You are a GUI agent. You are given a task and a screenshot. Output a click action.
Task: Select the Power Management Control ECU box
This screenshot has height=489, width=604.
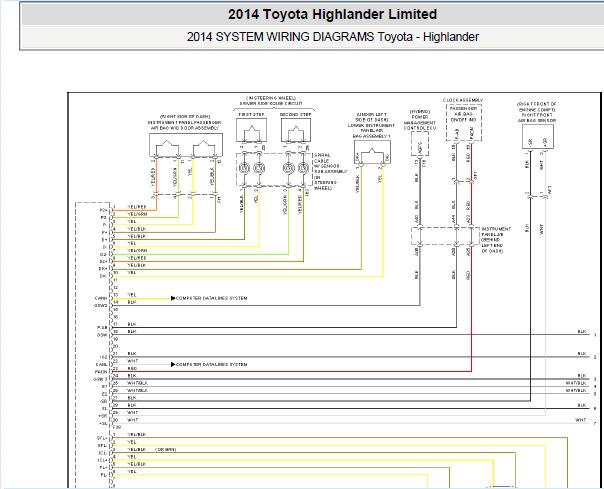click(419, 144)
